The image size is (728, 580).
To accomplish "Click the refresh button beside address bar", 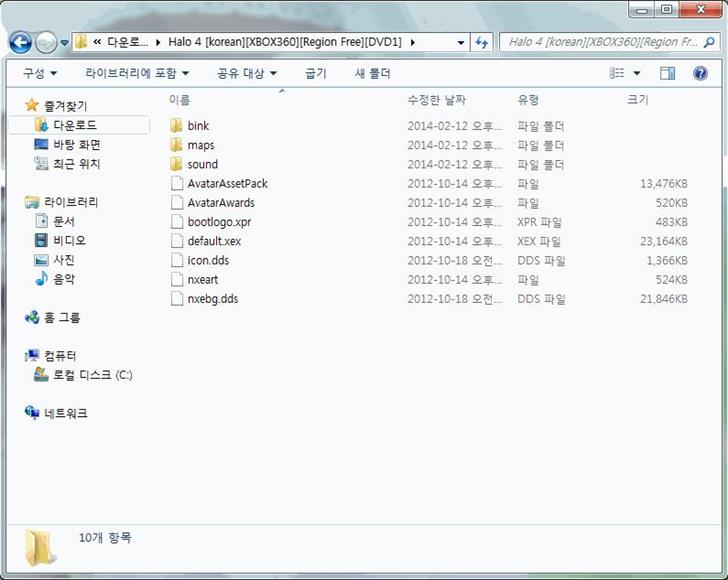I will (x=481, y=43).
